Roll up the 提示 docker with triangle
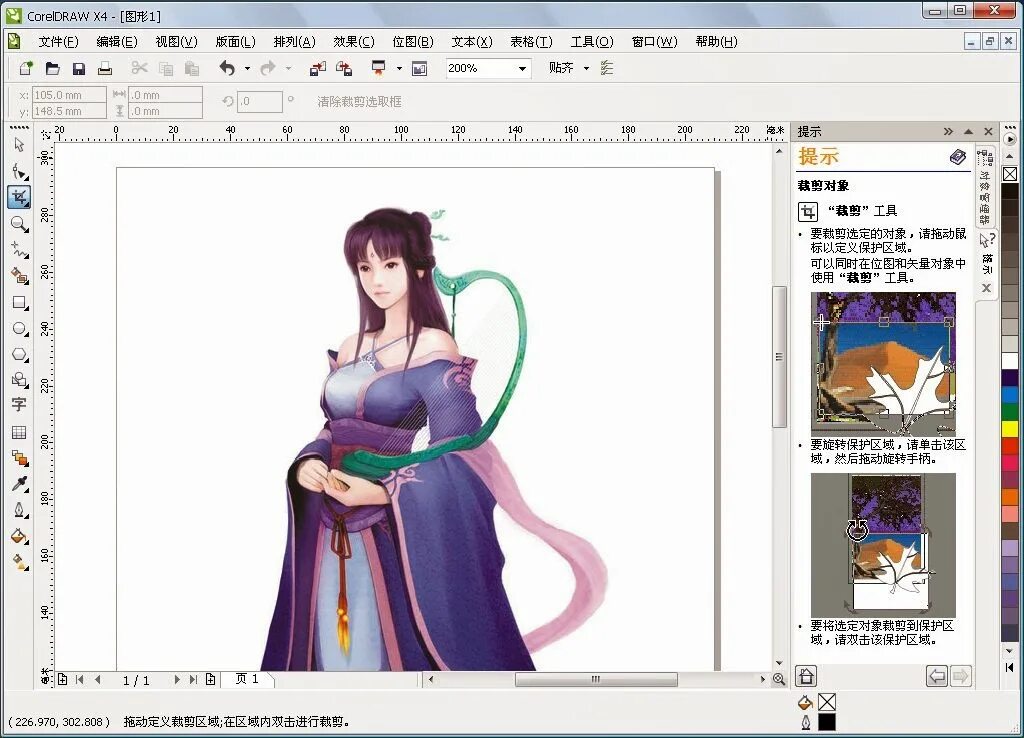Viewport: 1024px width, 738px height. pos(968,131)
